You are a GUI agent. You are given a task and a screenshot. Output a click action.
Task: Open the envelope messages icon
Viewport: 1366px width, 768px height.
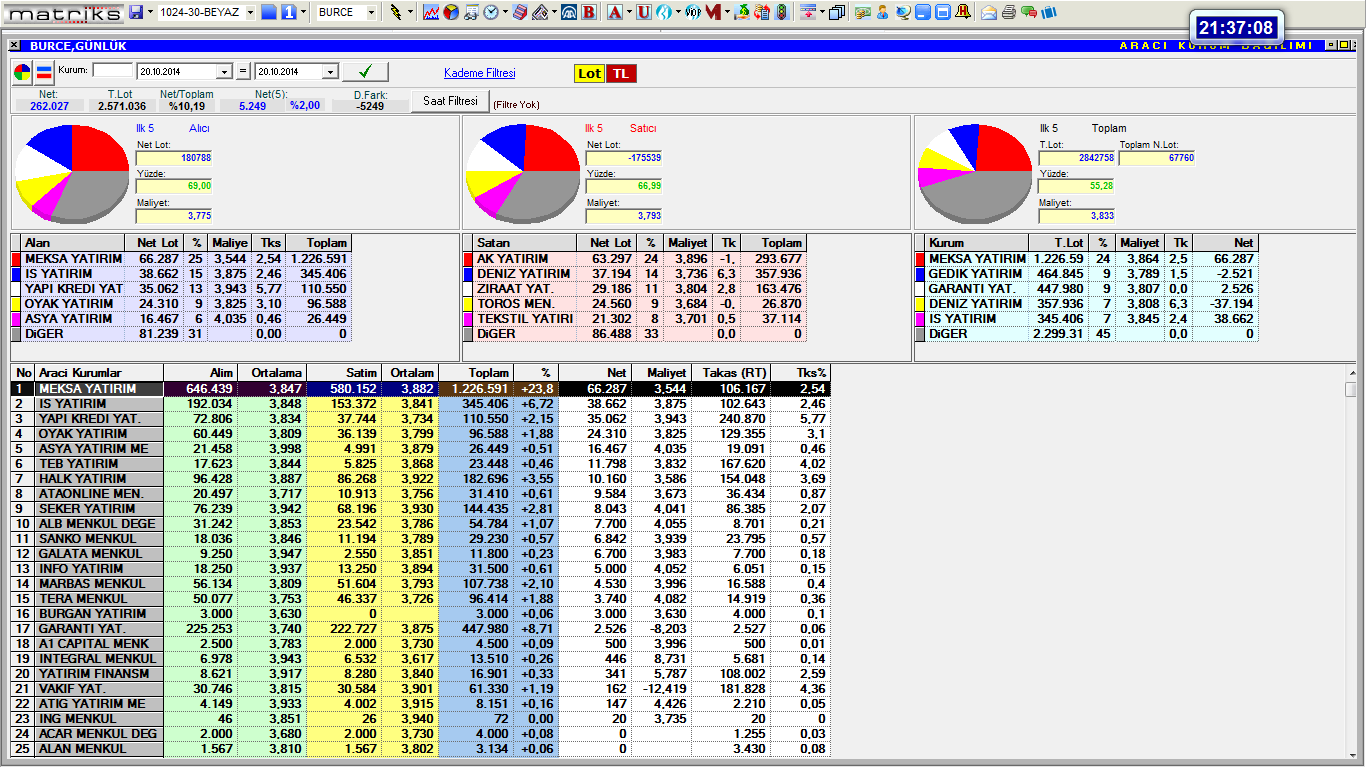pos(989,13)
